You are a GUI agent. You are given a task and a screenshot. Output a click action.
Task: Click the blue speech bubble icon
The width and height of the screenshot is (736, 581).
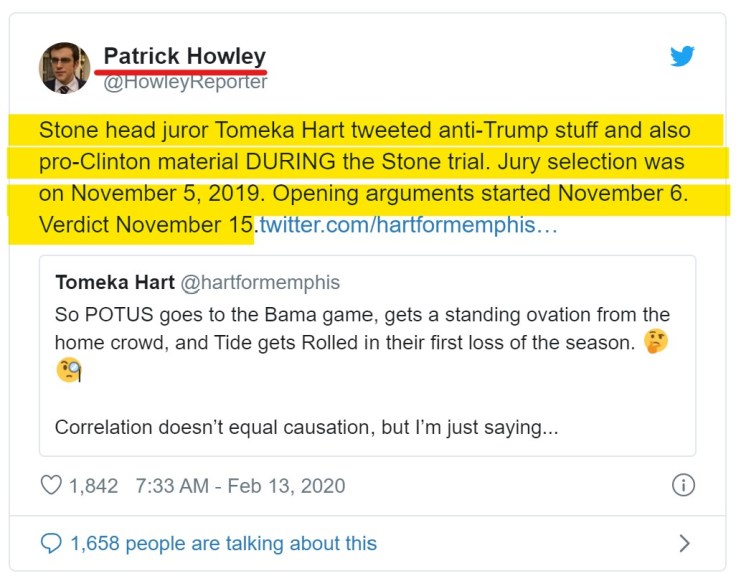pyautogui.click(x=50, y=544)
